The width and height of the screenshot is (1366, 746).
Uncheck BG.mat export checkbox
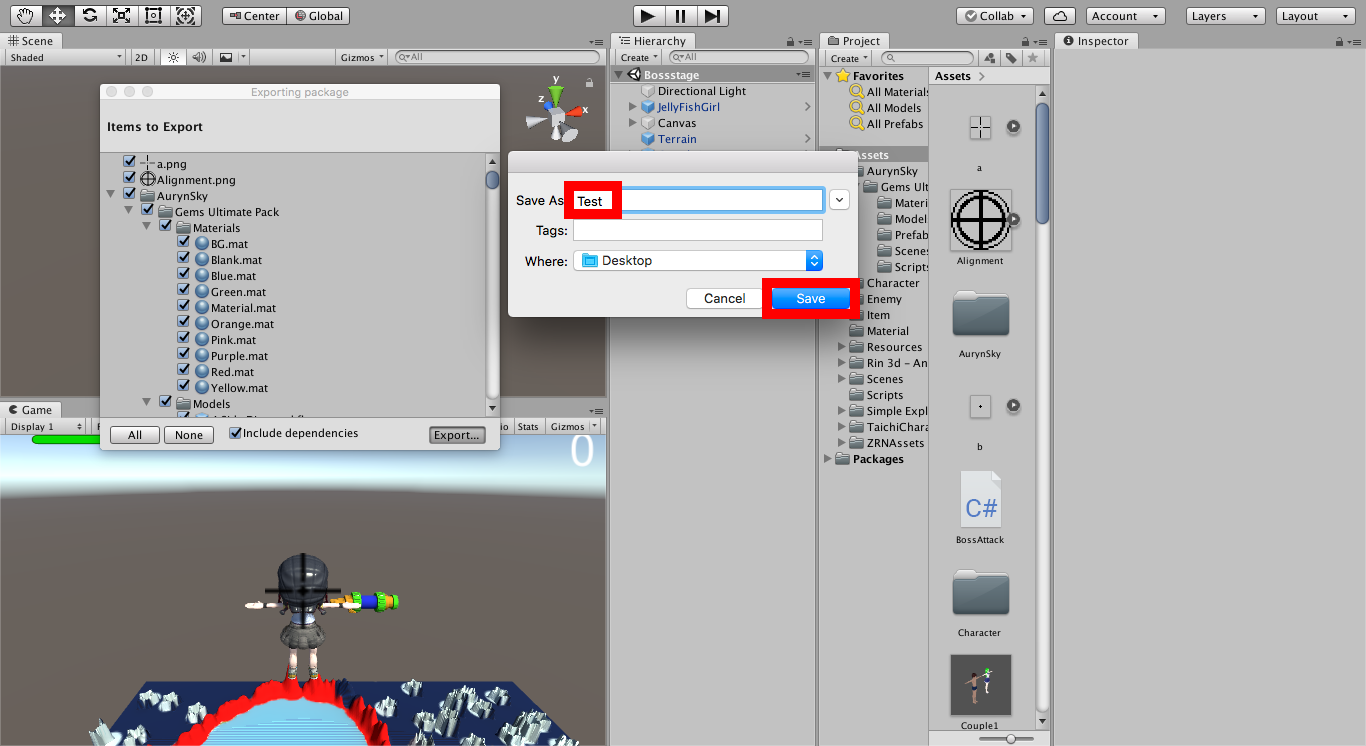(x=183, y=242)
